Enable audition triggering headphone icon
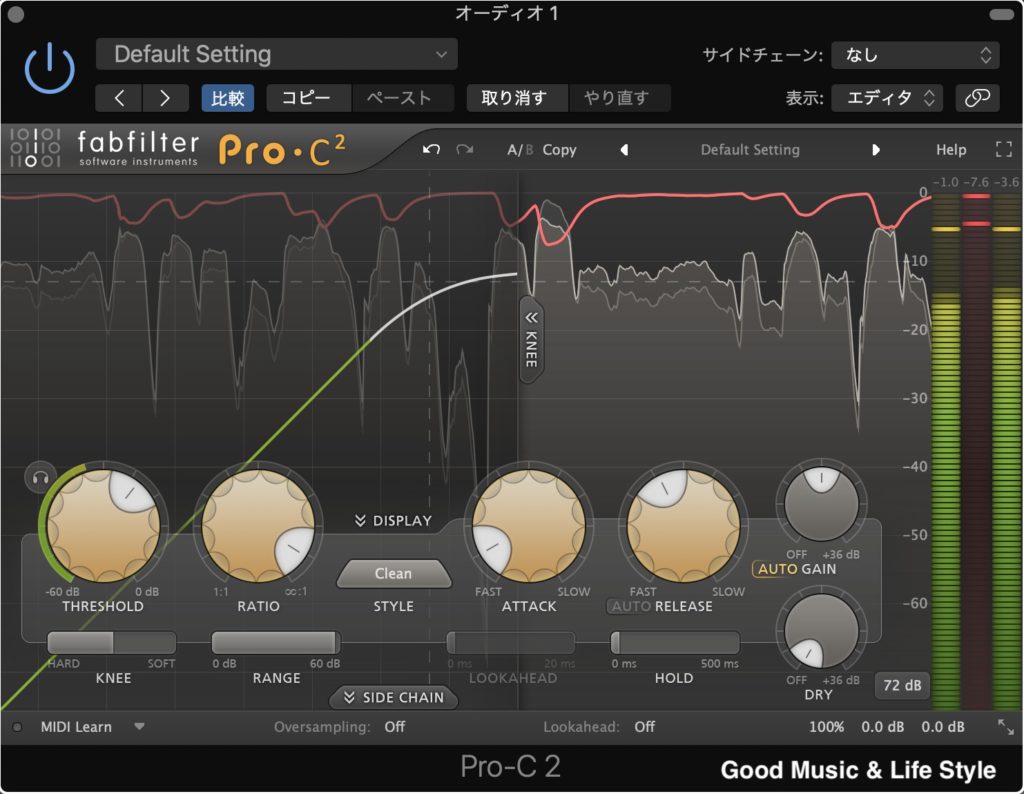The image size is (1024, 794). coord(40,478)
